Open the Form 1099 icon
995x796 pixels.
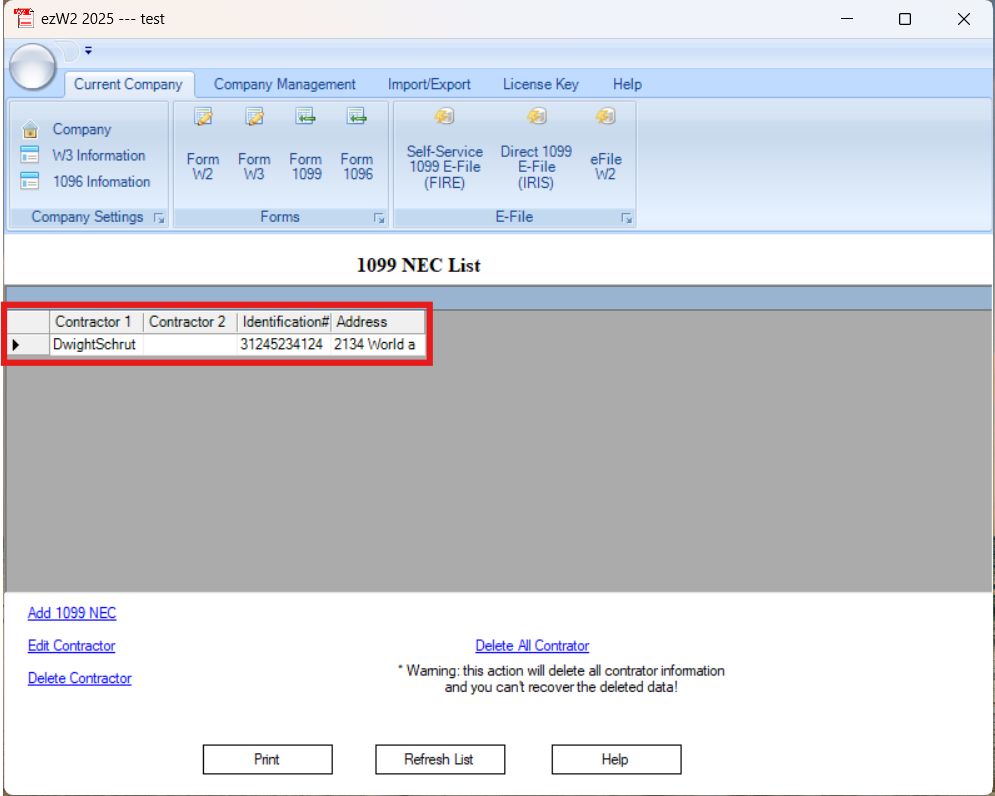coord(305,145)
